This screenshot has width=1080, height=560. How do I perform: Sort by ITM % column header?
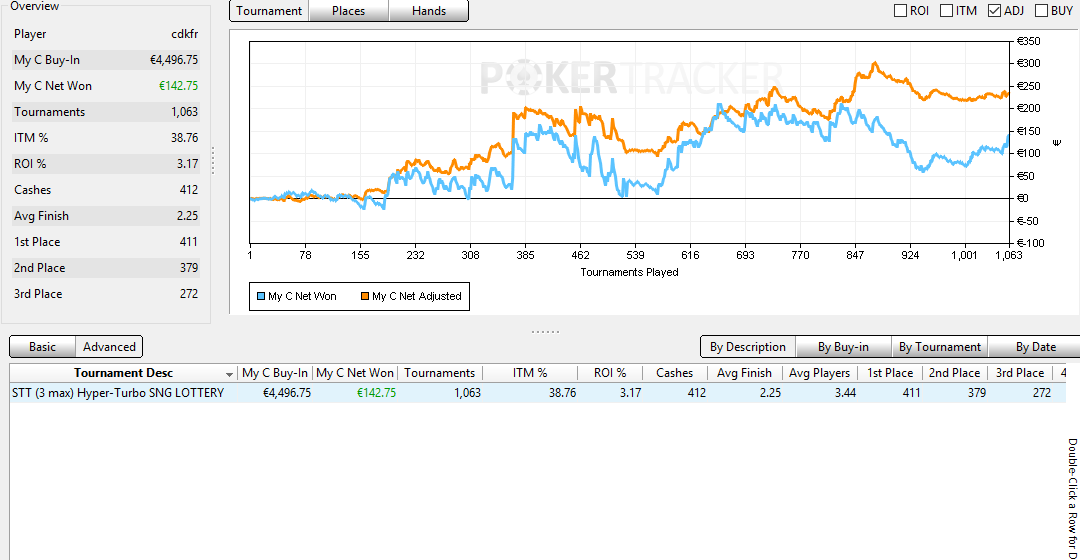530,373
